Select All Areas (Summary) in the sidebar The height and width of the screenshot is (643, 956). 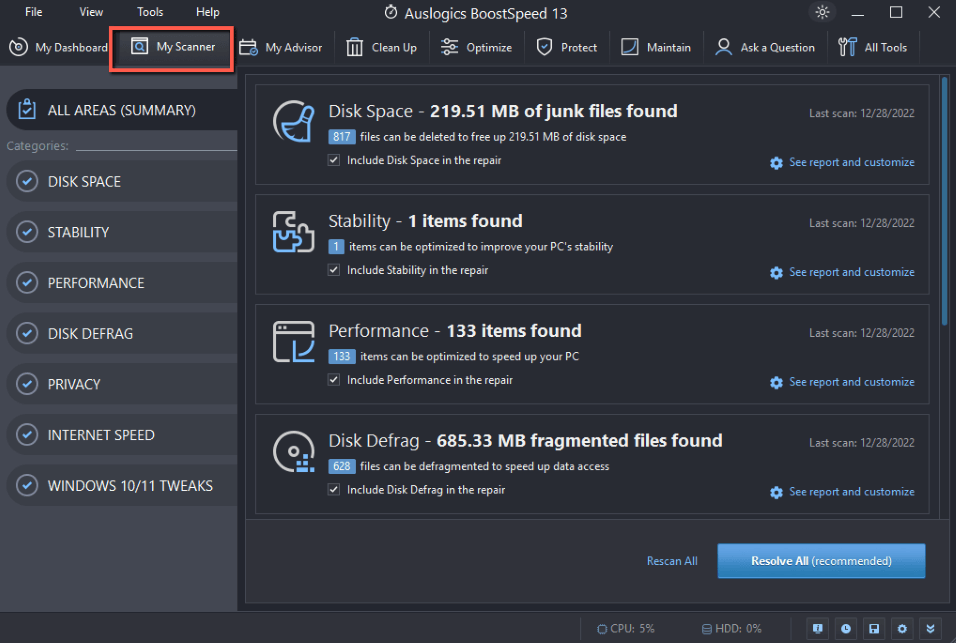pos(122,110)
